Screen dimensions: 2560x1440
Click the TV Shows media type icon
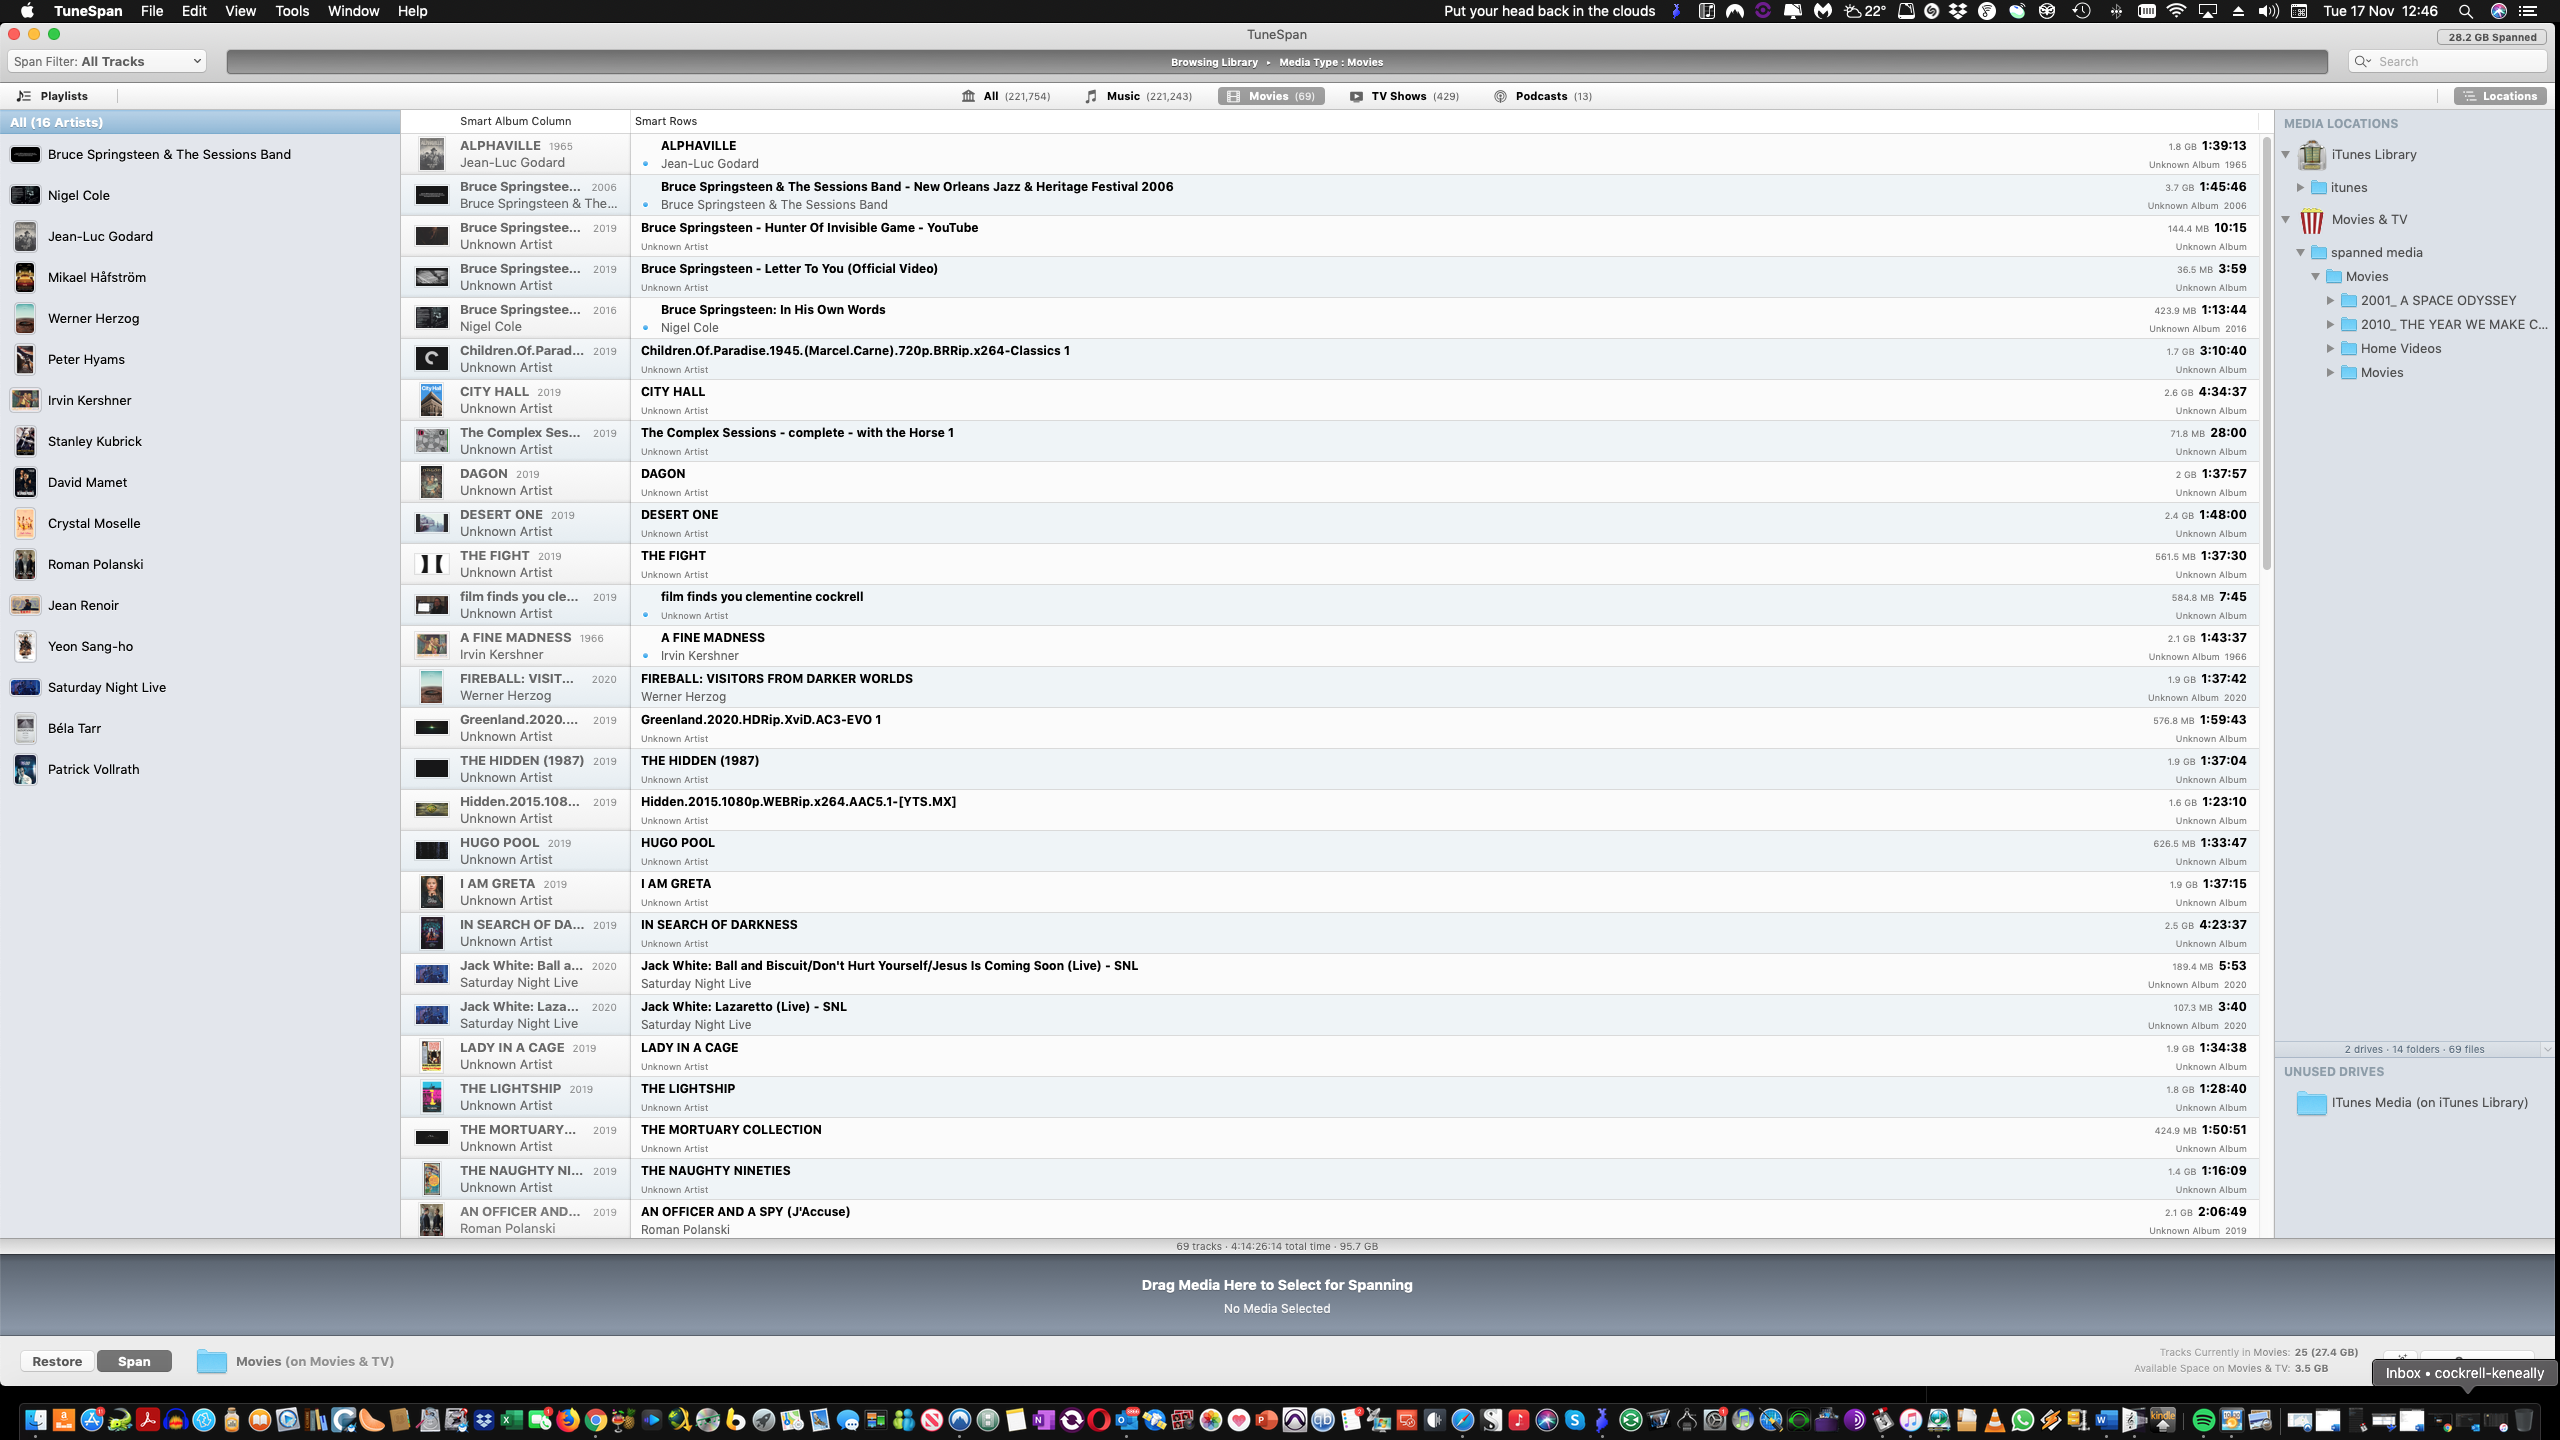point(1356,96)
